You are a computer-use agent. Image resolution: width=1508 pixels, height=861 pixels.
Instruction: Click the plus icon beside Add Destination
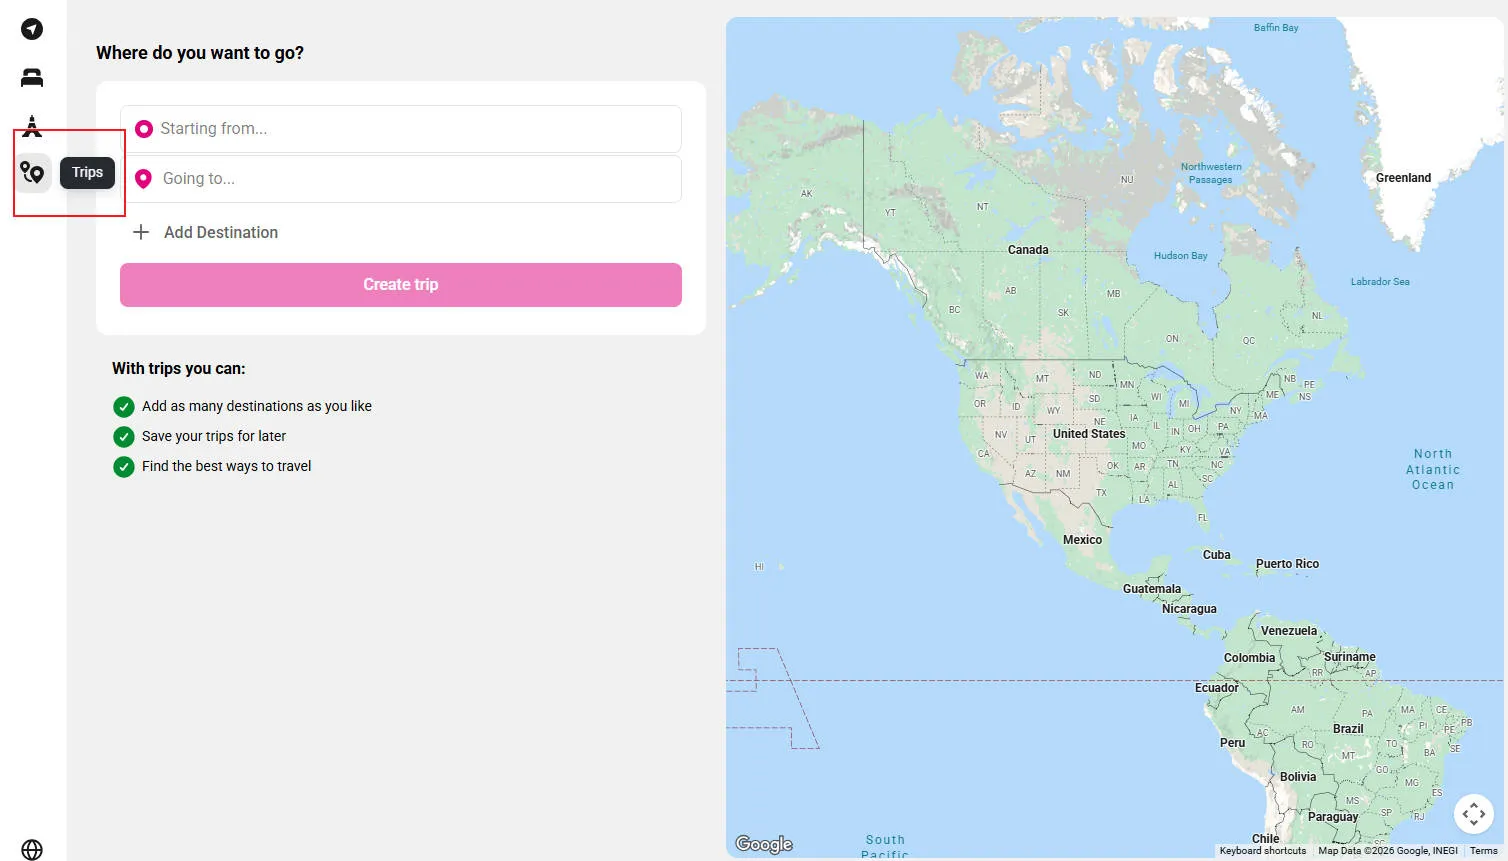click(141, 232)
